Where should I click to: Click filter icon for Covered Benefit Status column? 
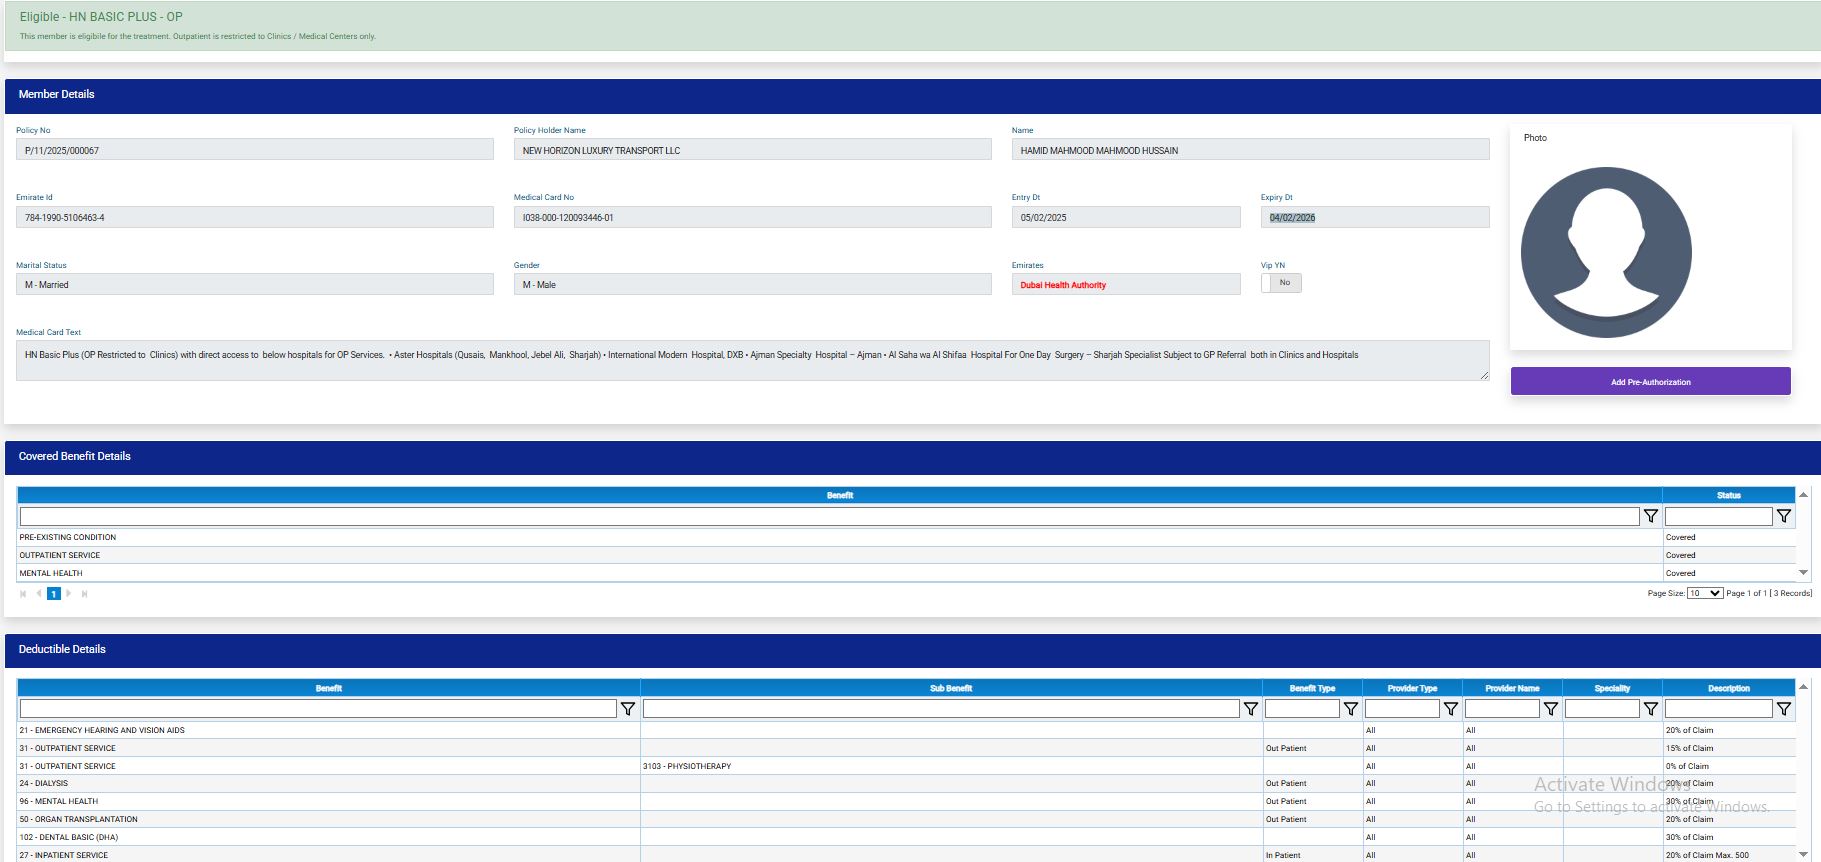click(1783, 516)
